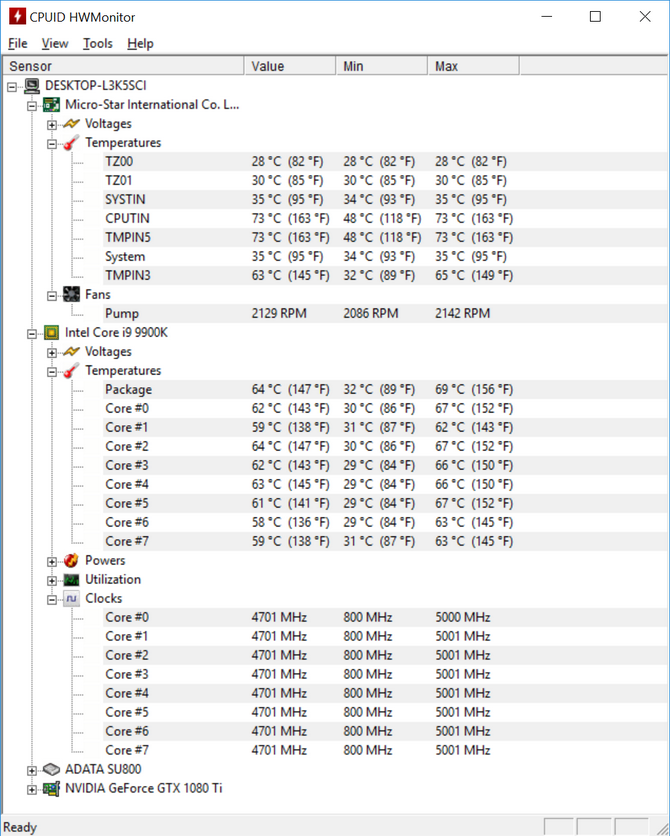The image size is (670, 836).
Task: Click the Intel Core i9 CPU icon
Action: [x=52, y=333]
